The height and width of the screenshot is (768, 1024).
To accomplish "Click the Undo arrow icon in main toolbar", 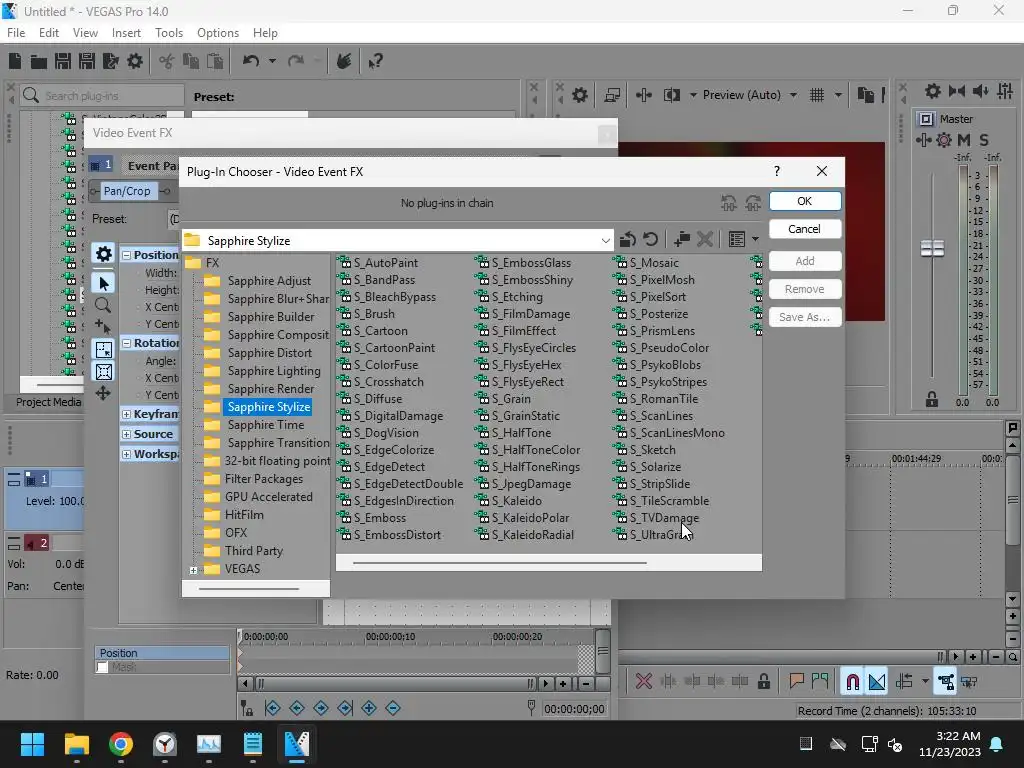I will tap(251, 61).
